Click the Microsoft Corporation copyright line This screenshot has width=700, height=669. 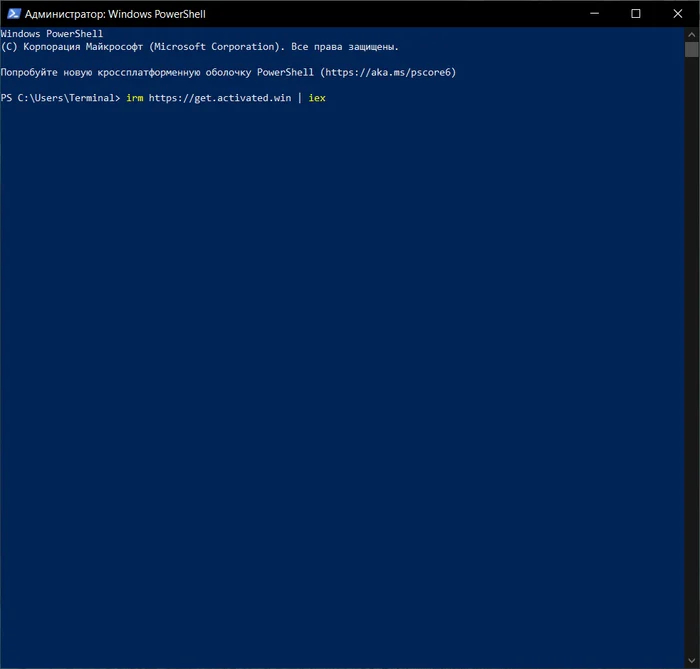coord(200,46)
